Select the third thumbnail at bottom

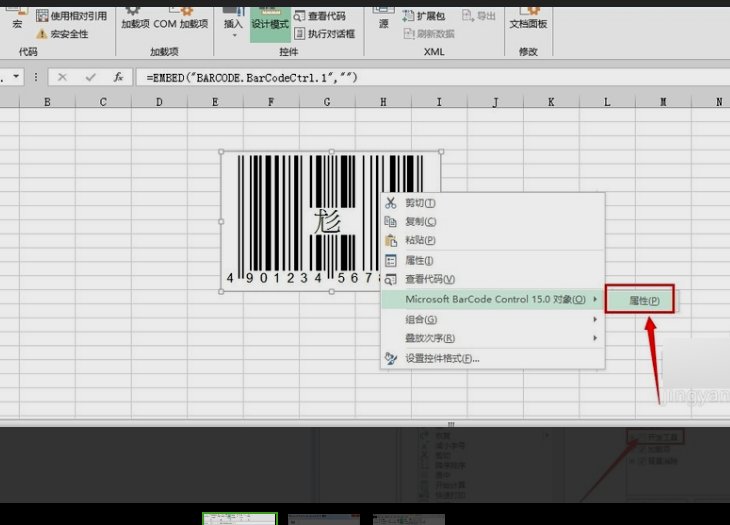click(x=409, y=519)
